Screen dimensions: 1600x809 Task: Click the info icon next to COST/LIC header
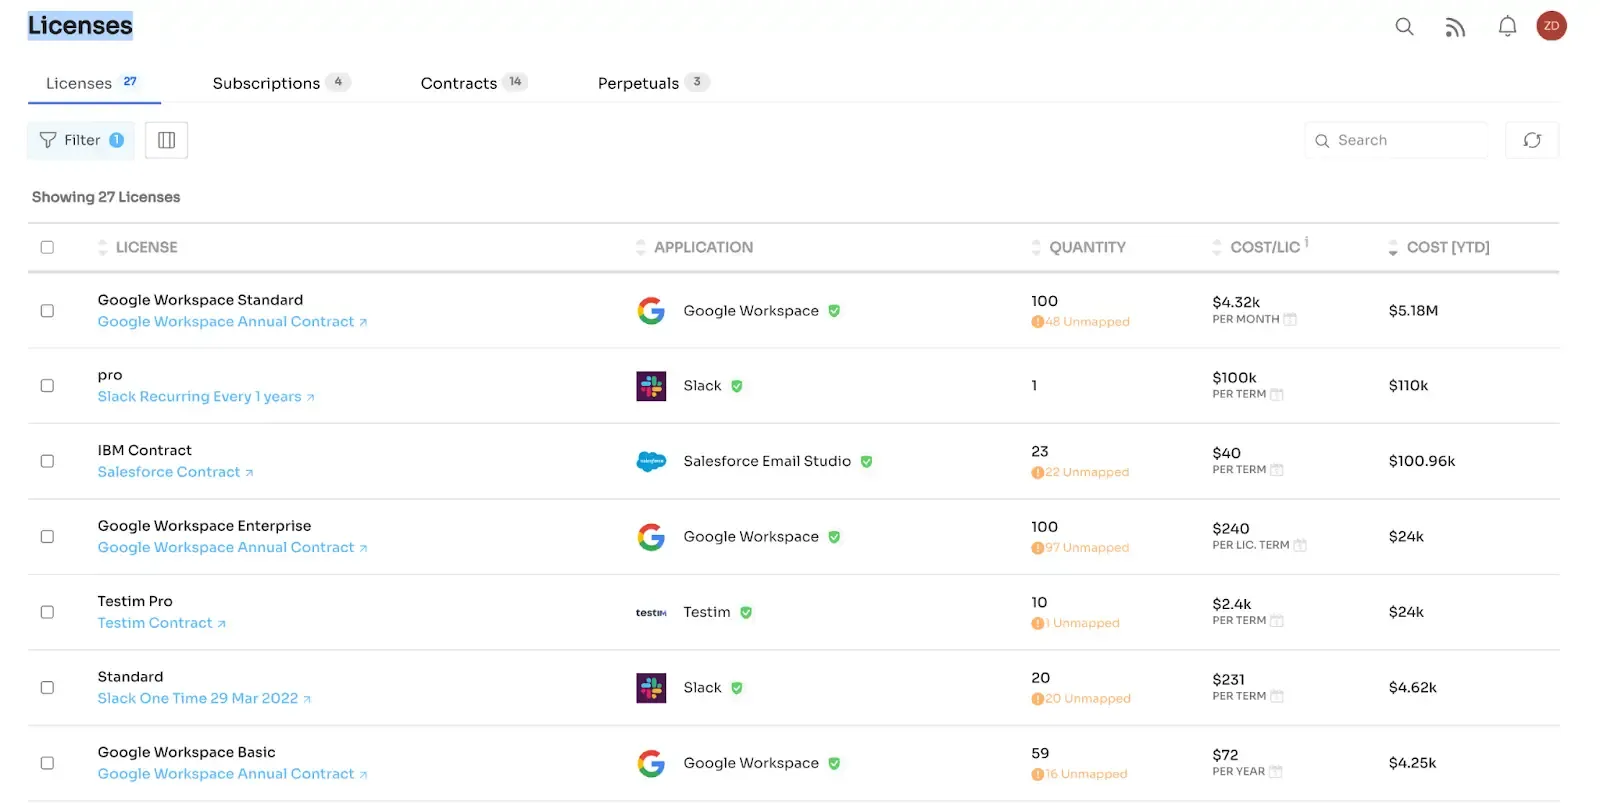point(1306,242)
